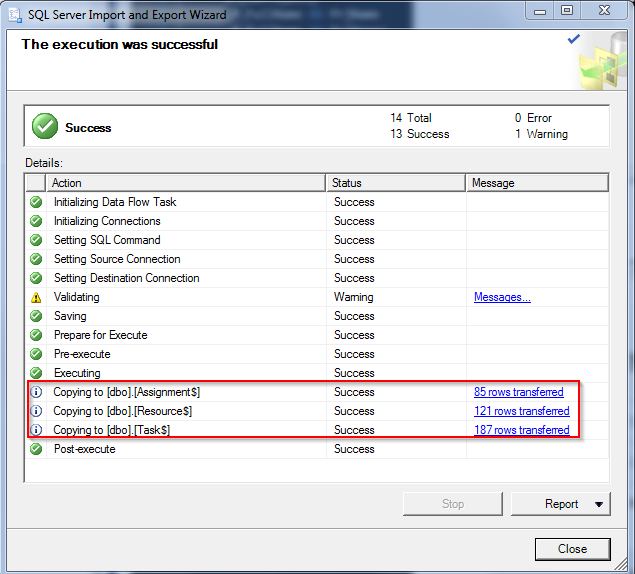The width and height of the screenshot is (635, 574).
Task: Click the yellow warning icon beside Validating
Action: [36, 298]
